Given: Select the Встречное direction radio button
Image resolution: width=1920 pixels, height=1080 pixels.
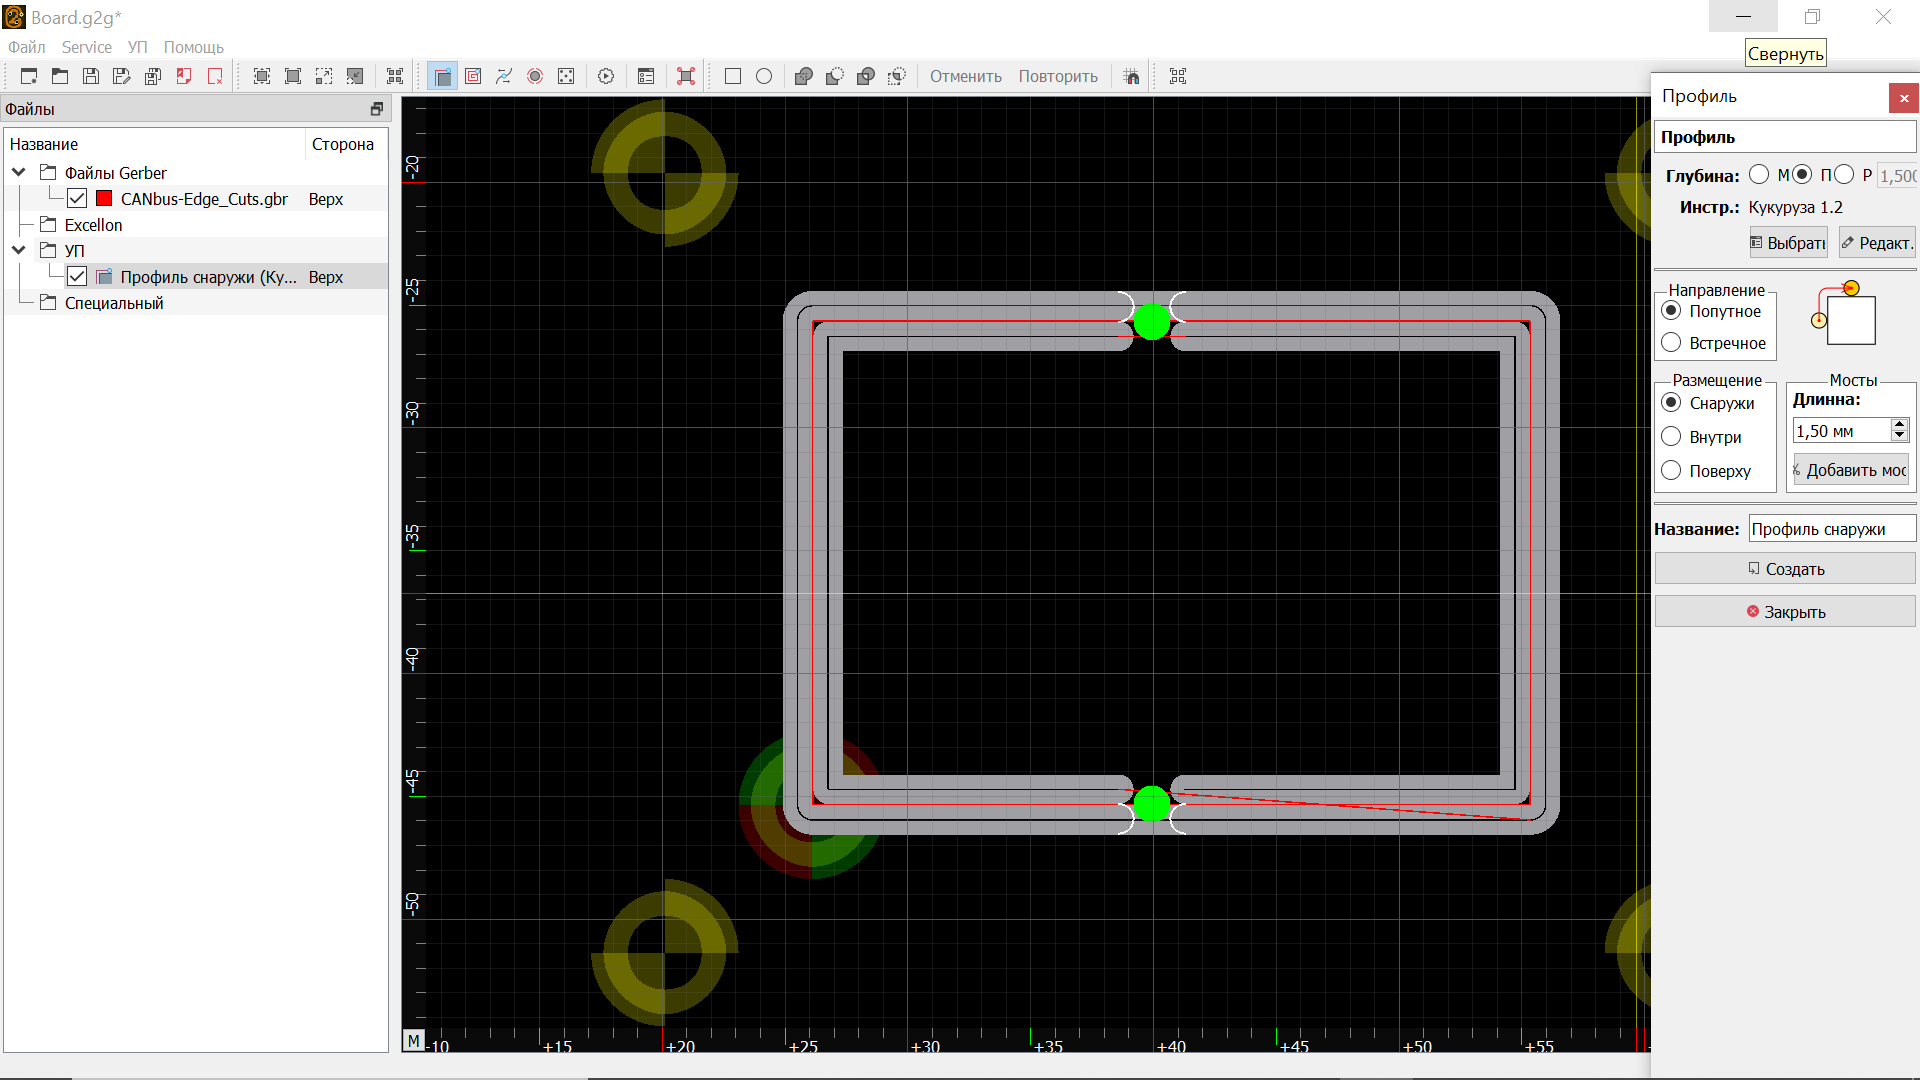Looking at the screenshot, I should coord(1671,343).
